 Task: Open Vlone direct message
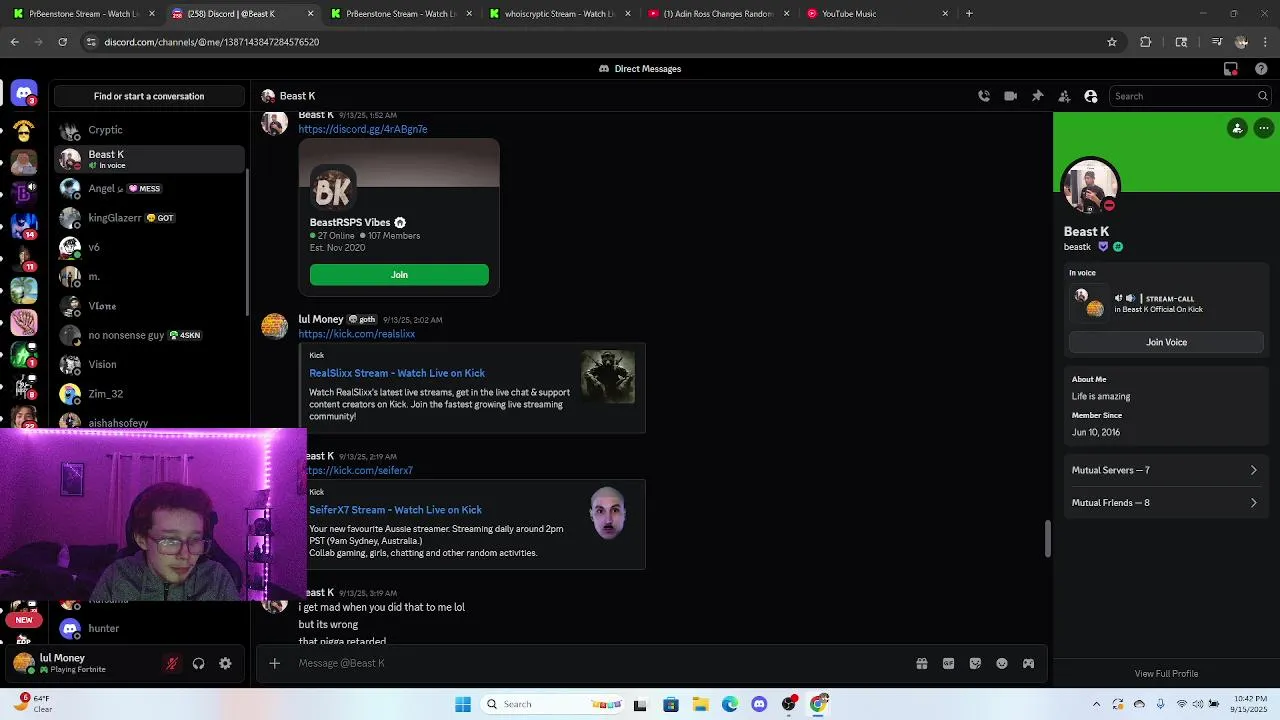(149, 306)
